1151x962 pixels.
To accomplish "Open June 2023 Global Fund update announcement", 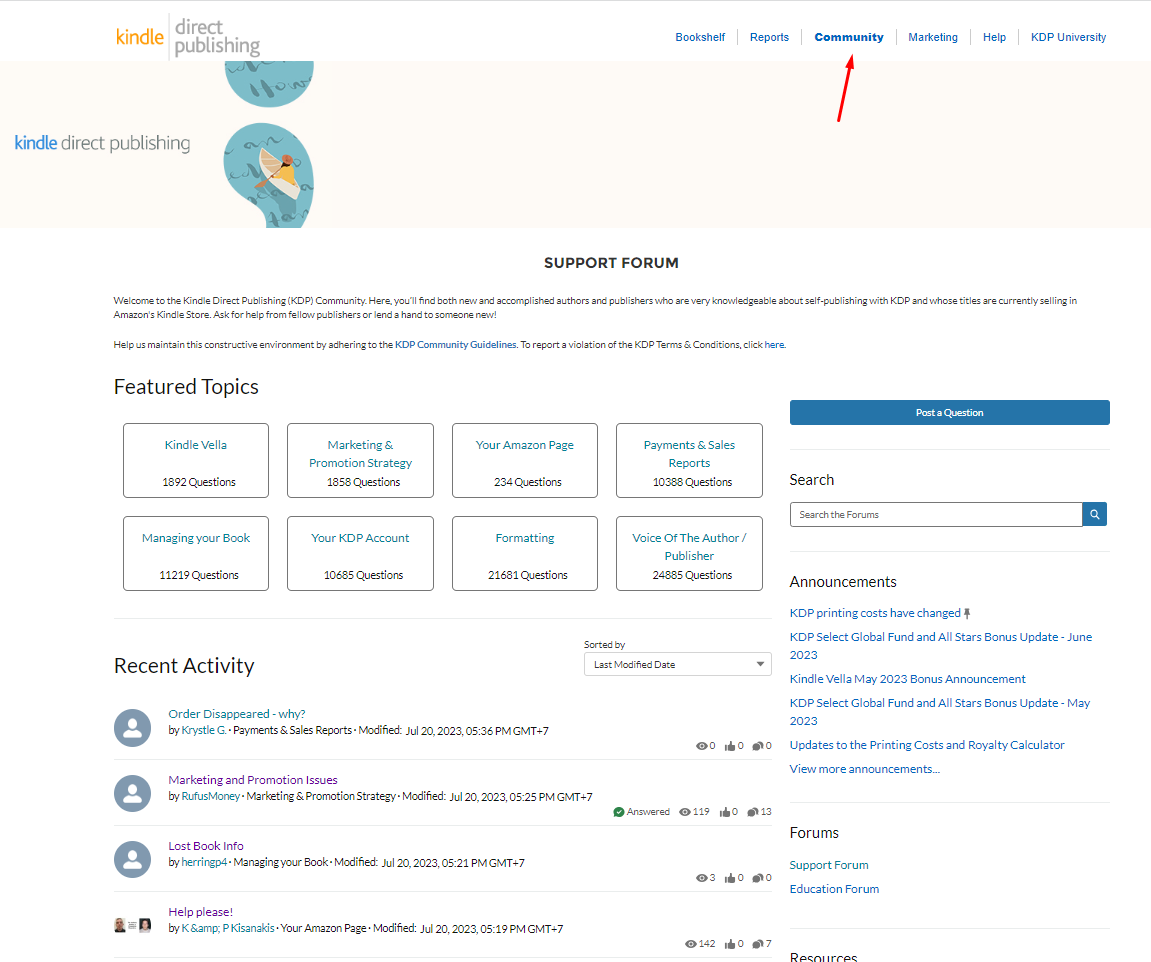I will coord(941,646).
